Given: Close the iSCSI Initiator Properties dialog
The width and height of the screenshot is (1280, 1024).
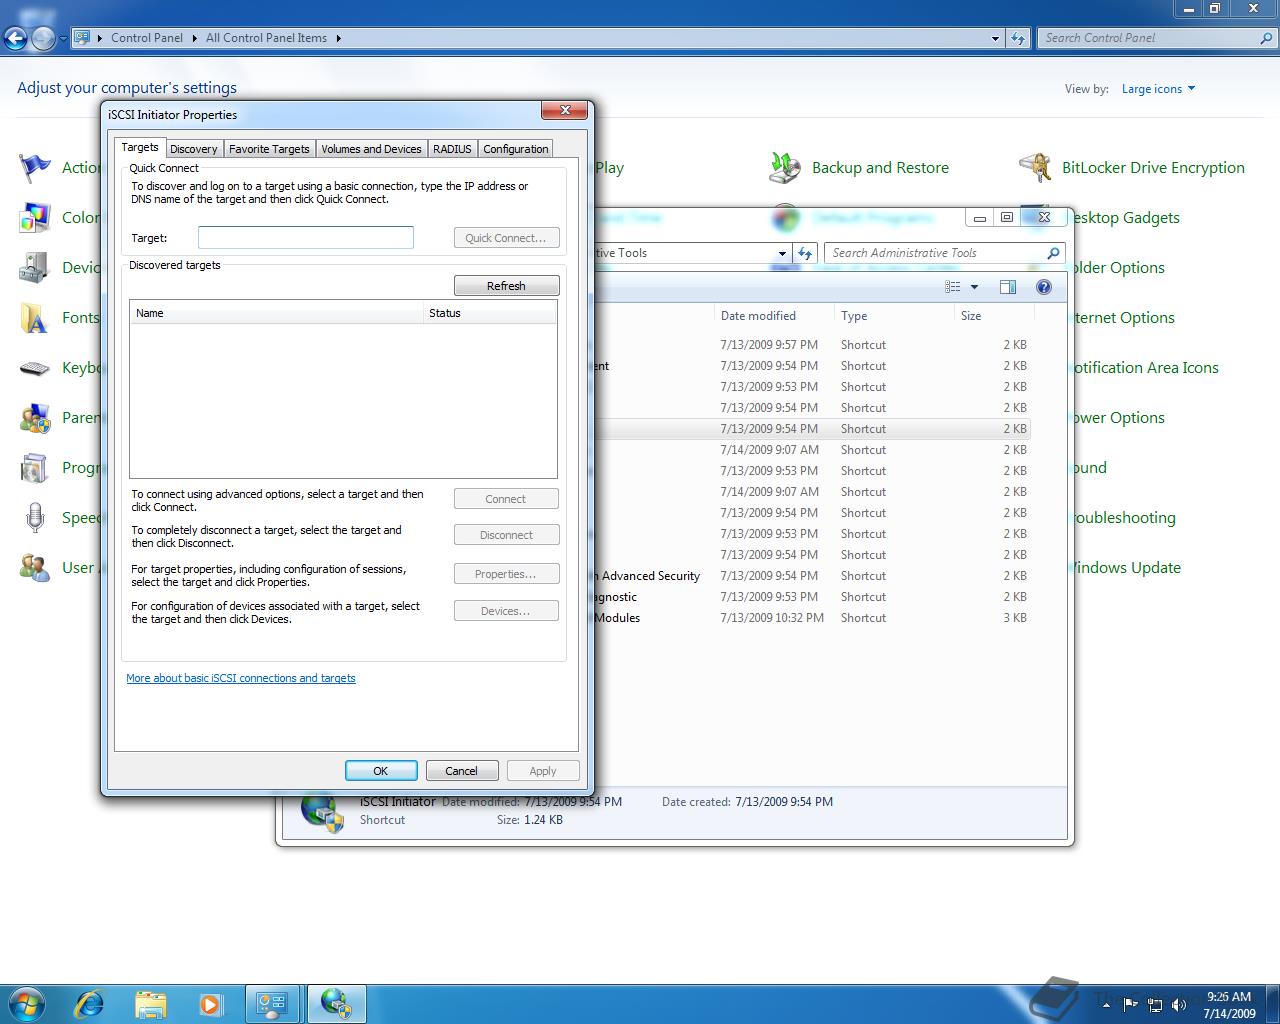Looking at the screenshot, I should click(565, 110).
